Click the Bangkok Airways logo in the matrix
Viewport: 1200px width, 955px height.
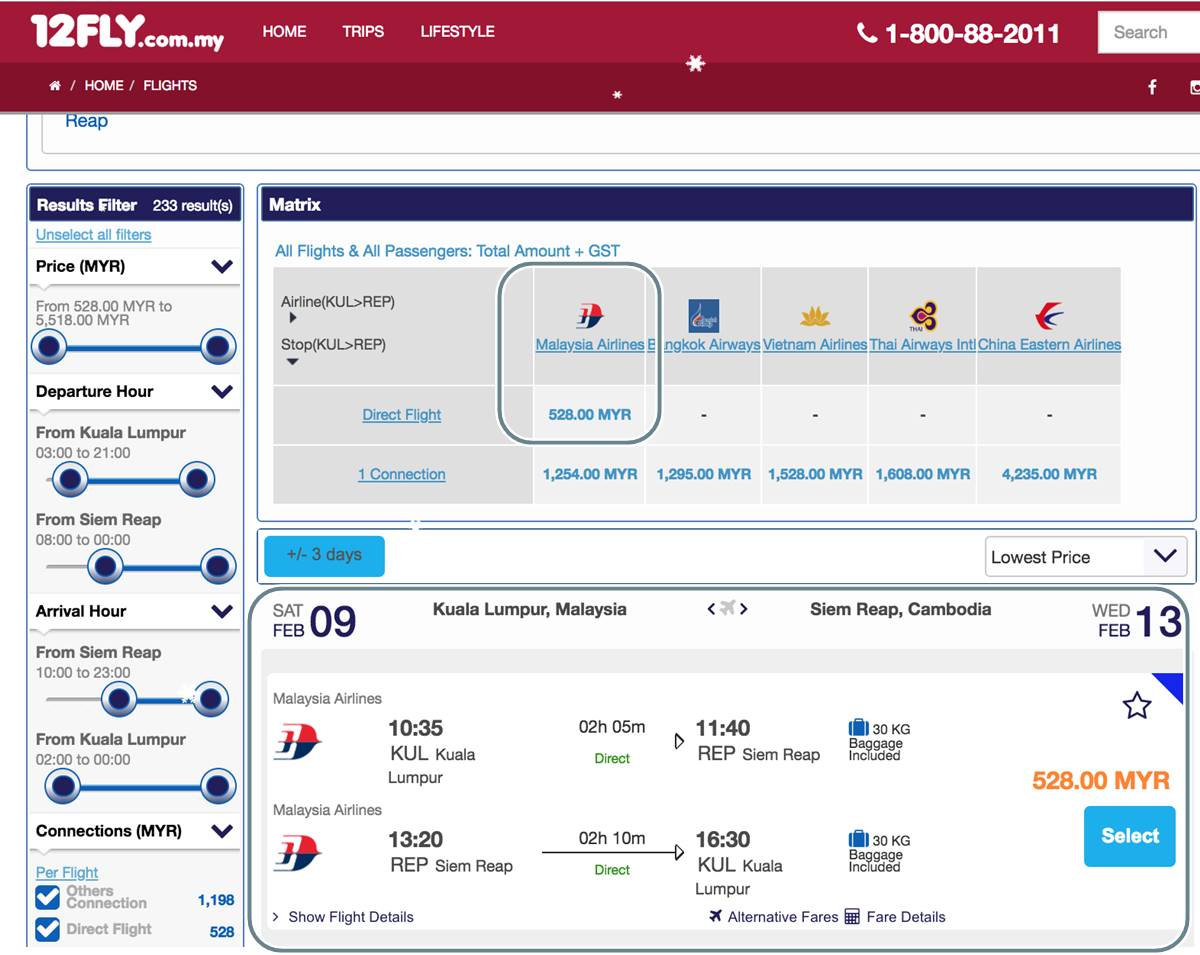click(704, 316)
